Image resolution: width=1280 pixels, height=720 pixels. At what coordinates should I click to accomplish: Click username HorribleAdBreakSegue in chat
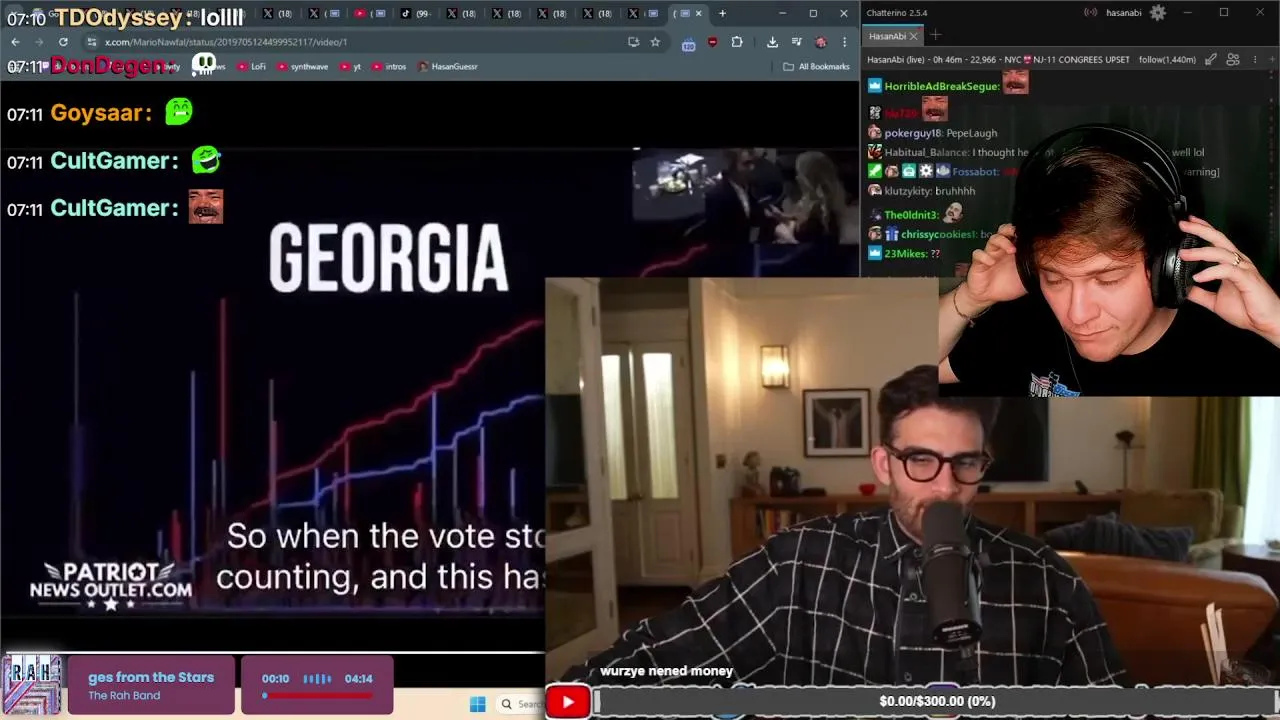[x=942, y=86]
